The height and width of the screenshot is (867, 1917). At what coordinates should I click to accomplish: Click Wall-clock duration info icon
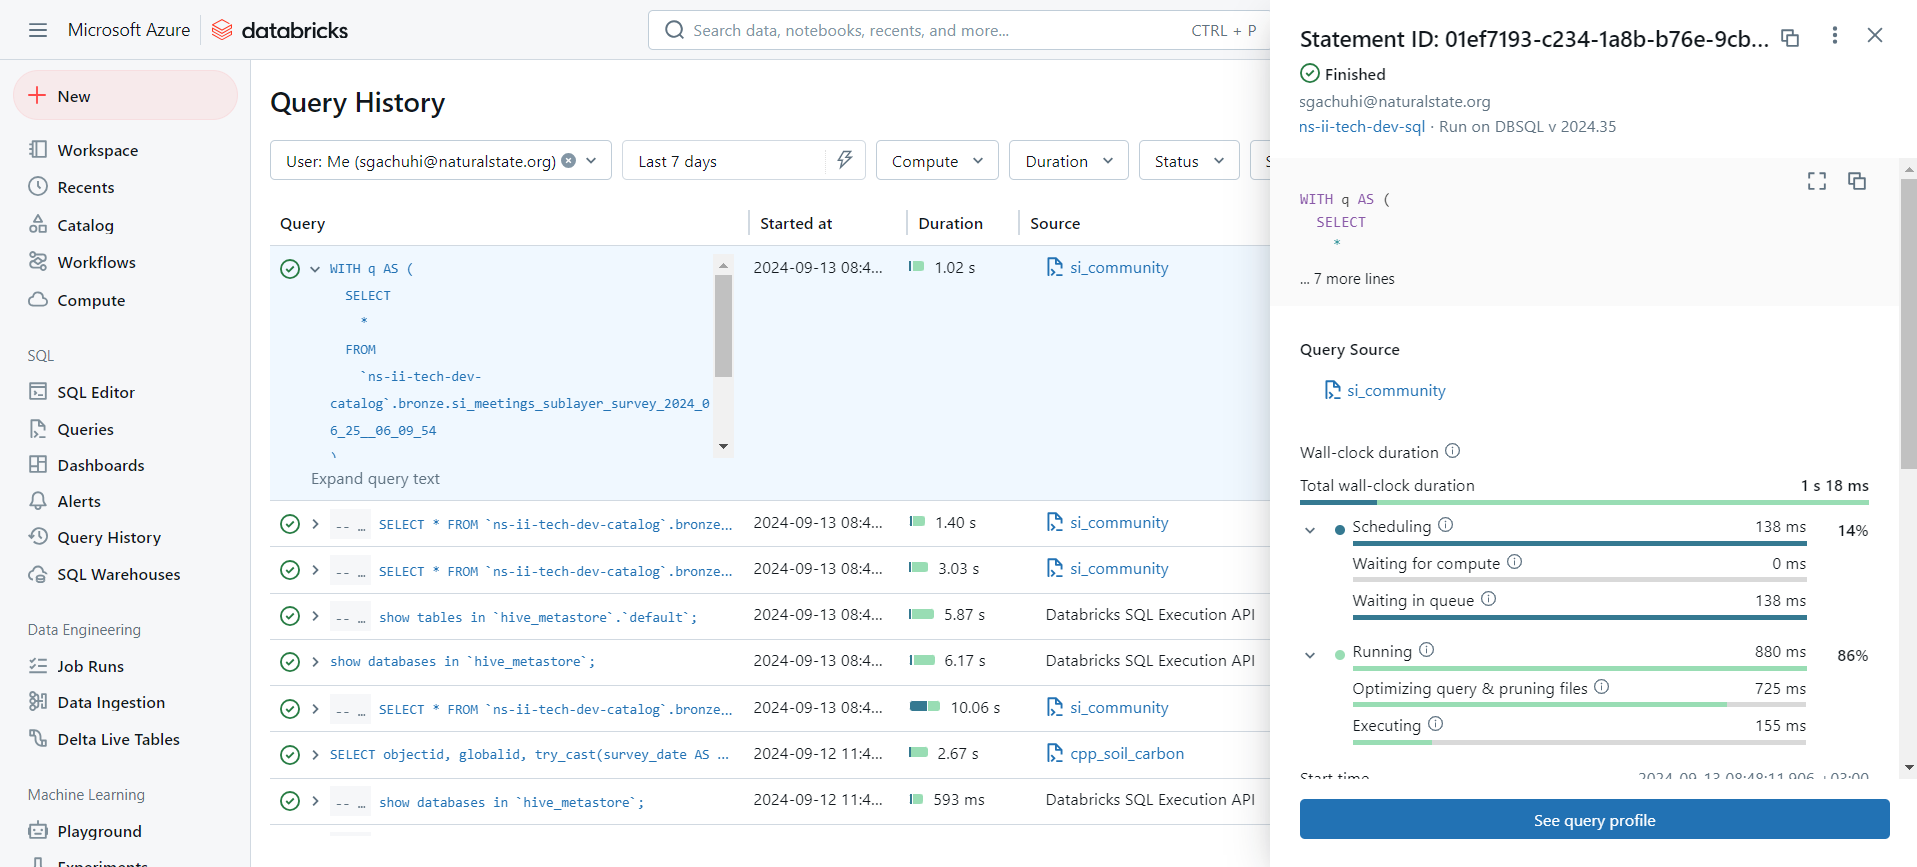(x=1453, y=451)
